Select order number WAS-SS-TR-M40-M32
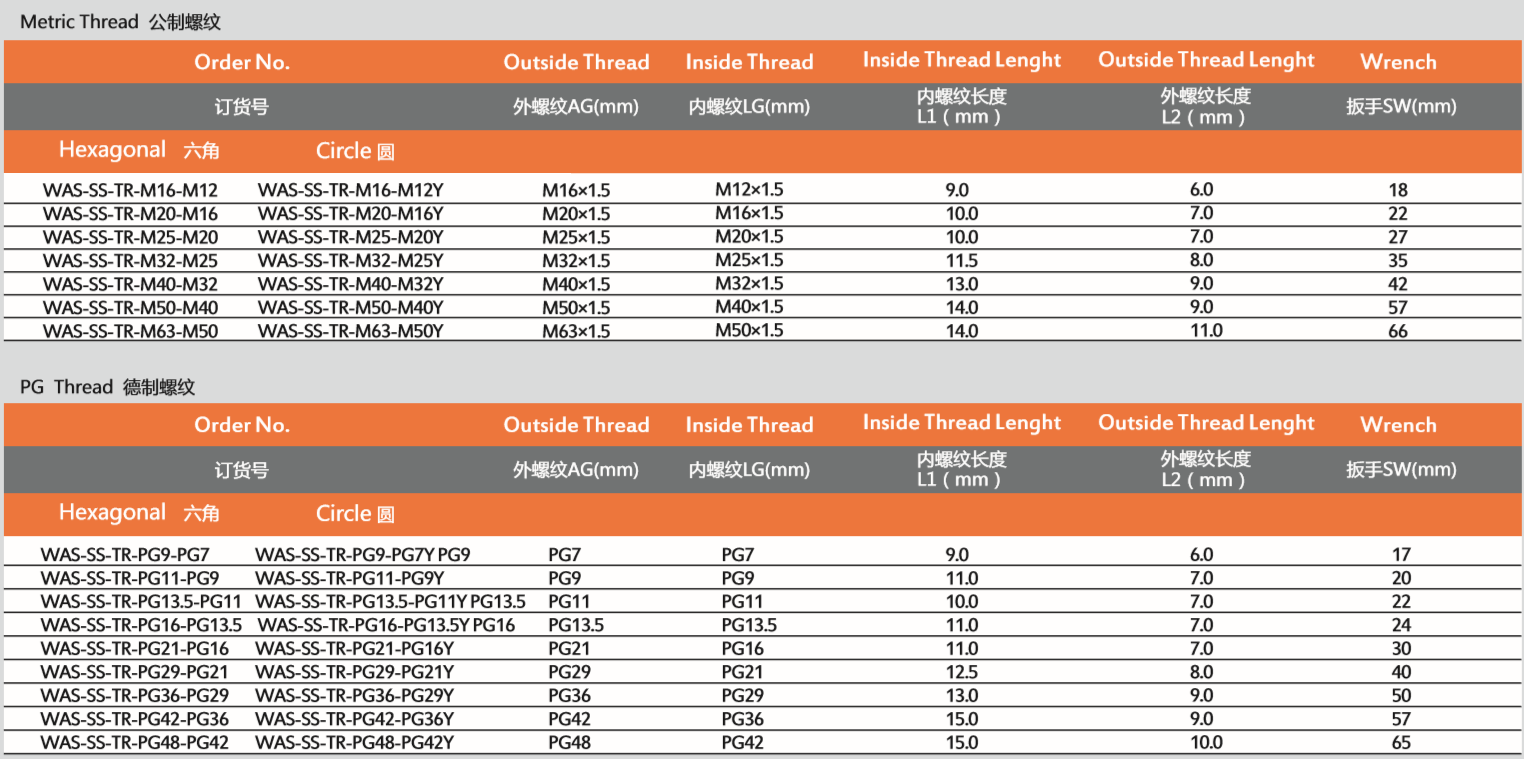Image resolution: width=1524 pixels, height=759 pixels. pos(130,284)
